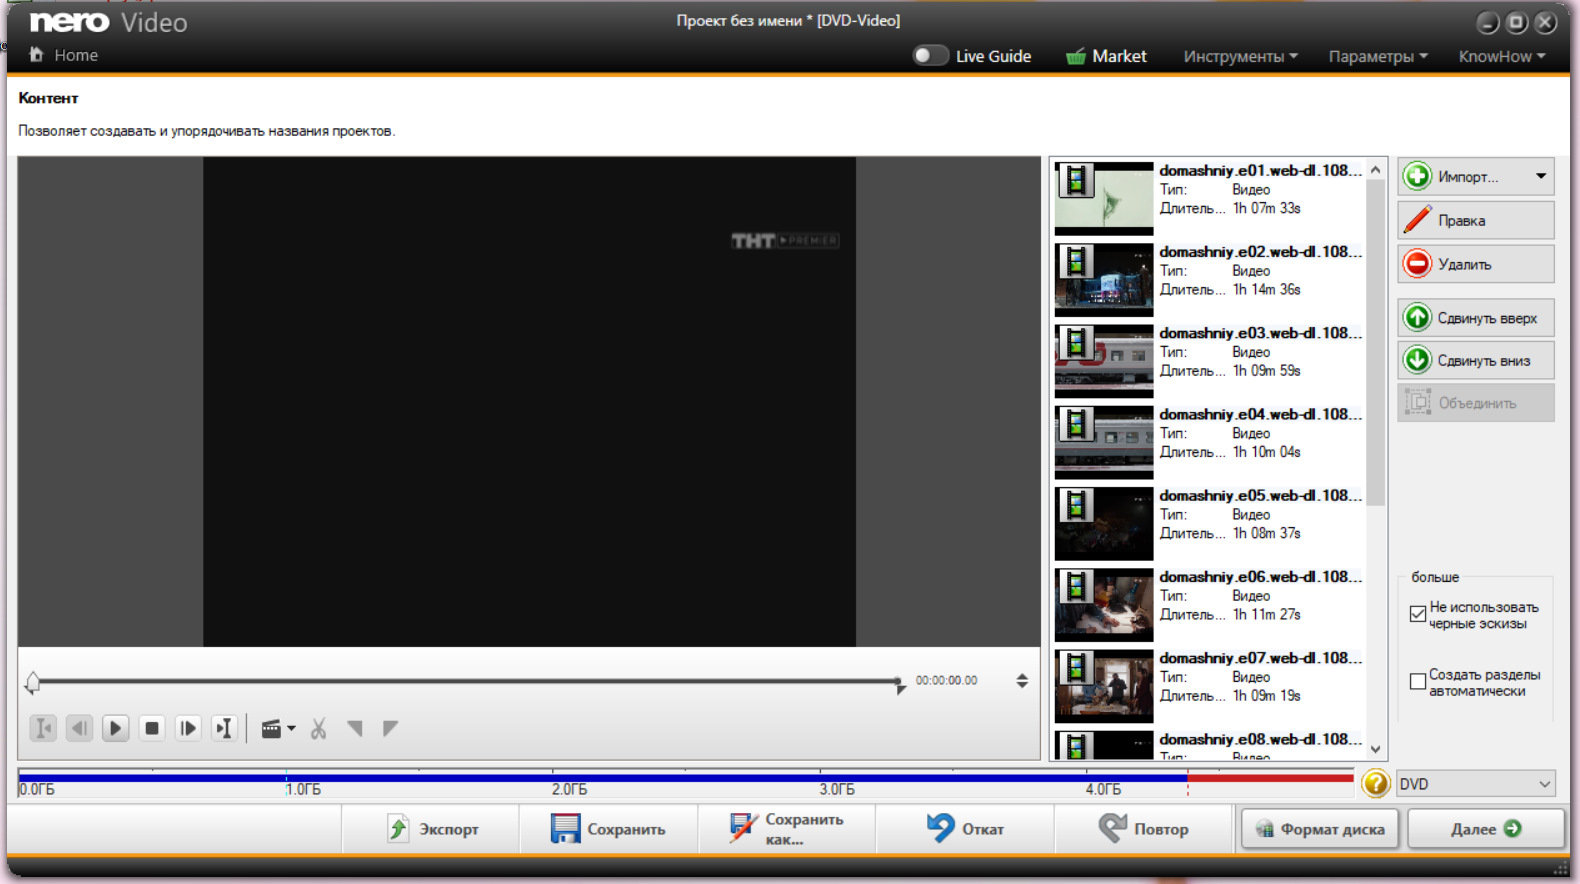Image resolution: width=1580 pixels, height=884 pixels.
Task: Toggle the Live Guide switch
Action: [x=930, y=56]
